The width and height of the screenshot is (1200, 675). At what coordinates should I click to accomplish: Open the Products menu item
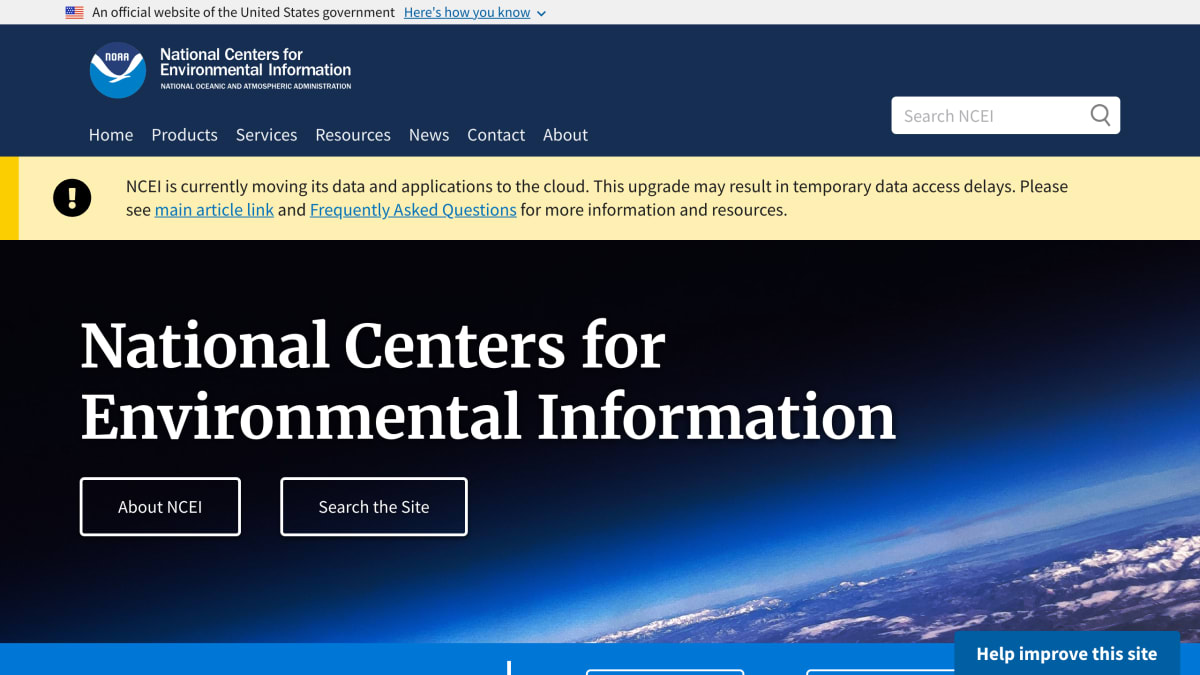pos(184,135)
